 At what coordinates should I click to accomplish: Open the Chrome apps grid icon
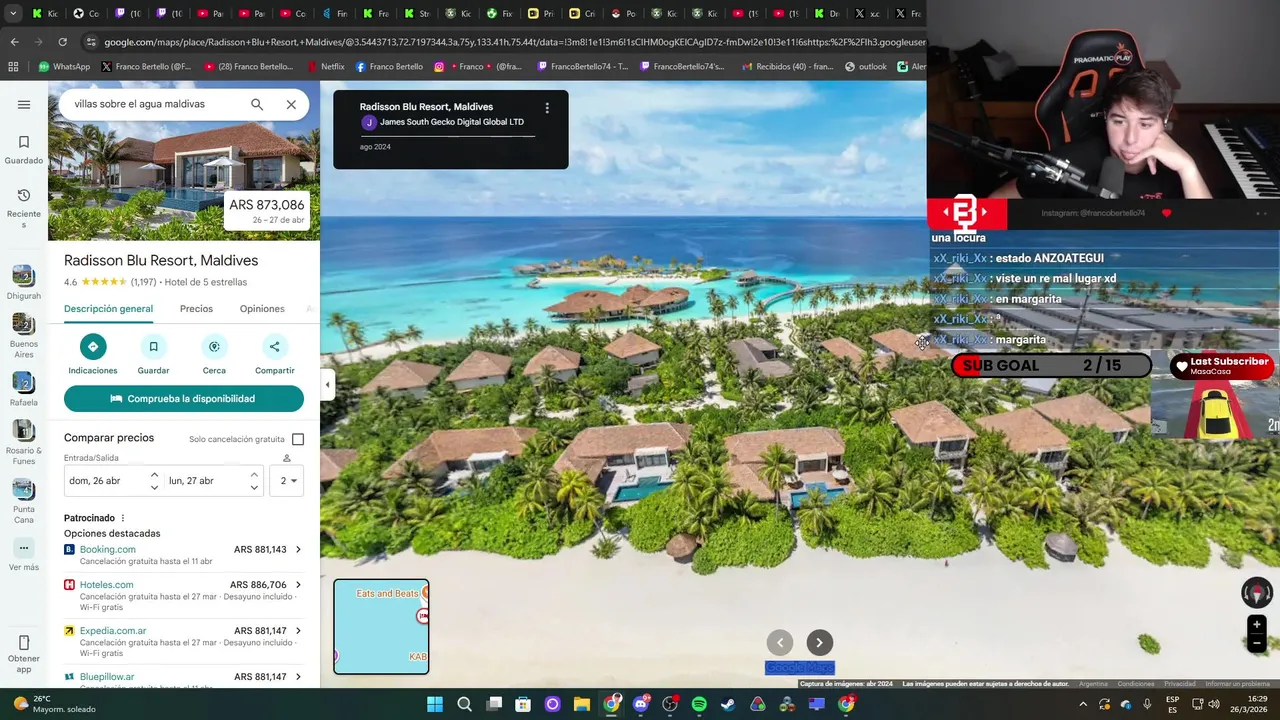click(x=13, y=67)
